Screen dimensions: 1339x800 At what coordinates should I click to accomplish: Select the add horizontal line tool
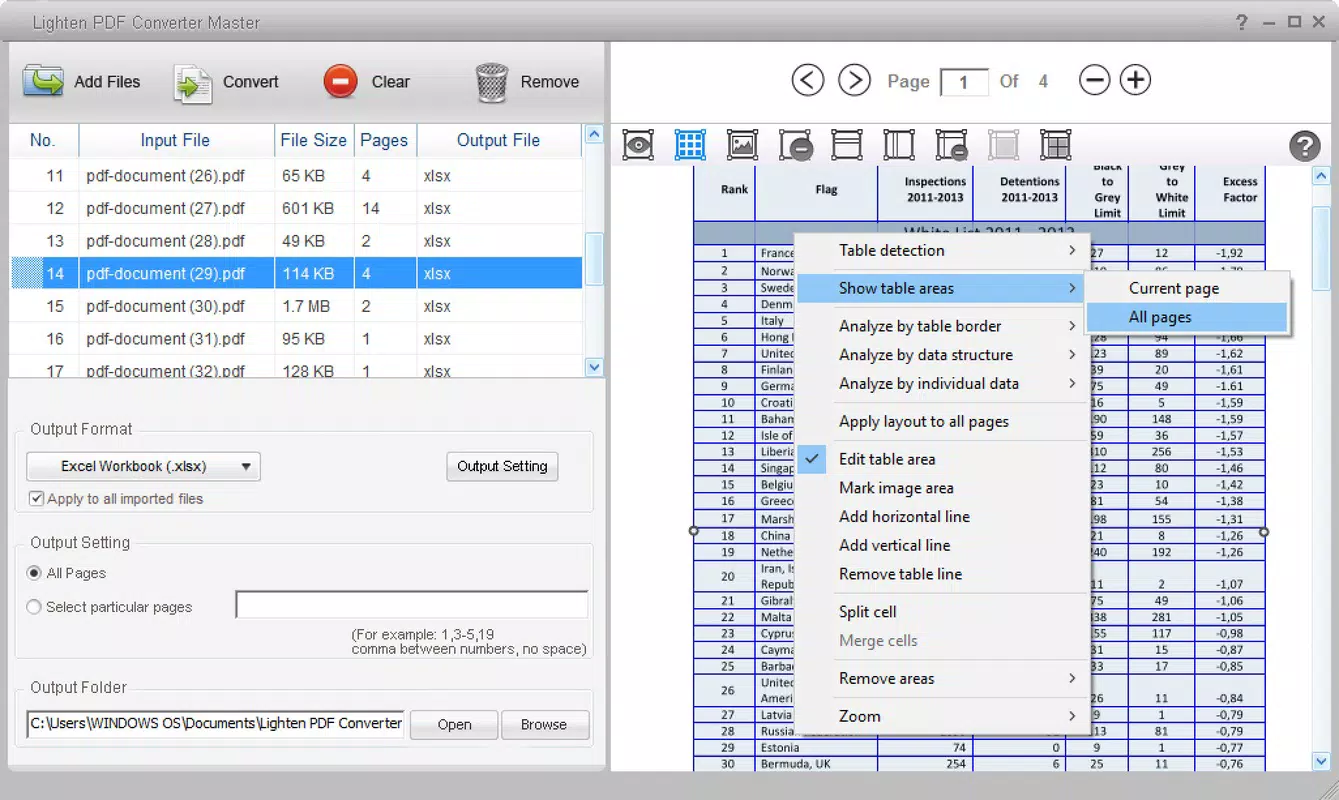click(847, 145)
